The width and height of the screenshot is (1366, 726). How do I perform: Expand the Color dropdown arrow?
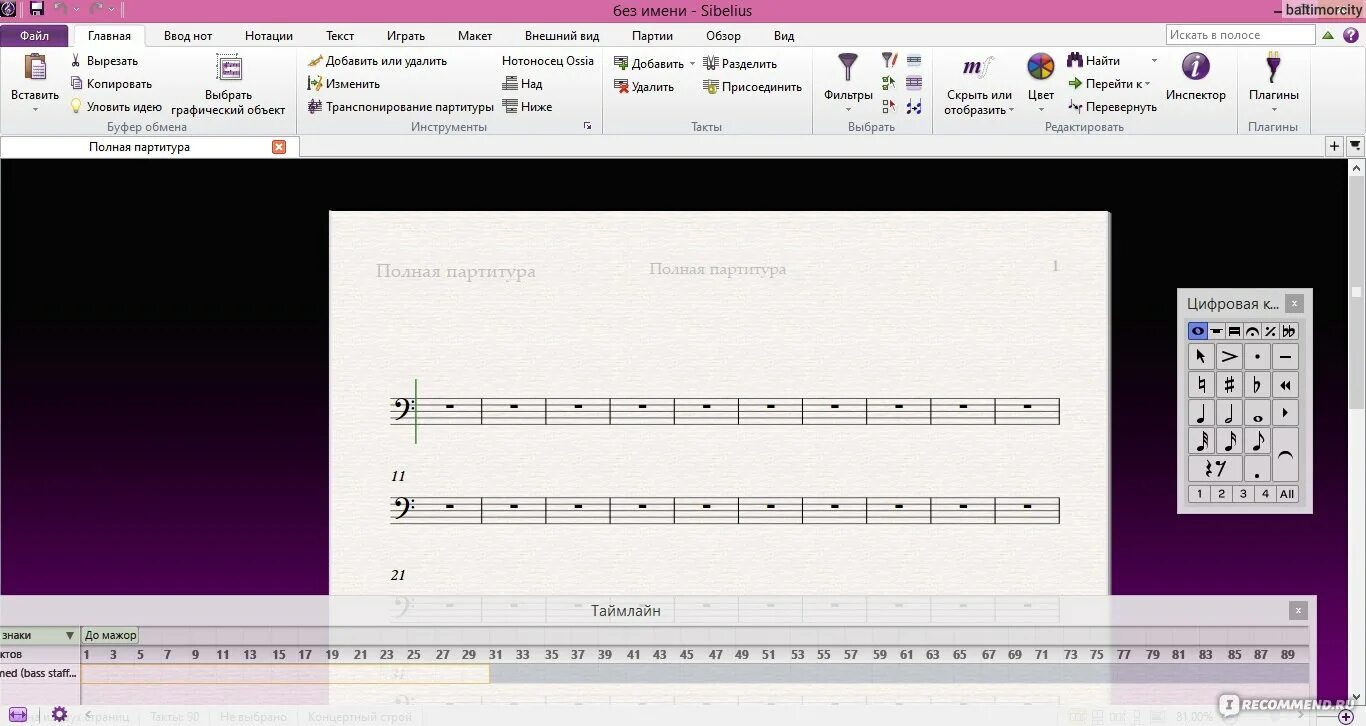1041,109
